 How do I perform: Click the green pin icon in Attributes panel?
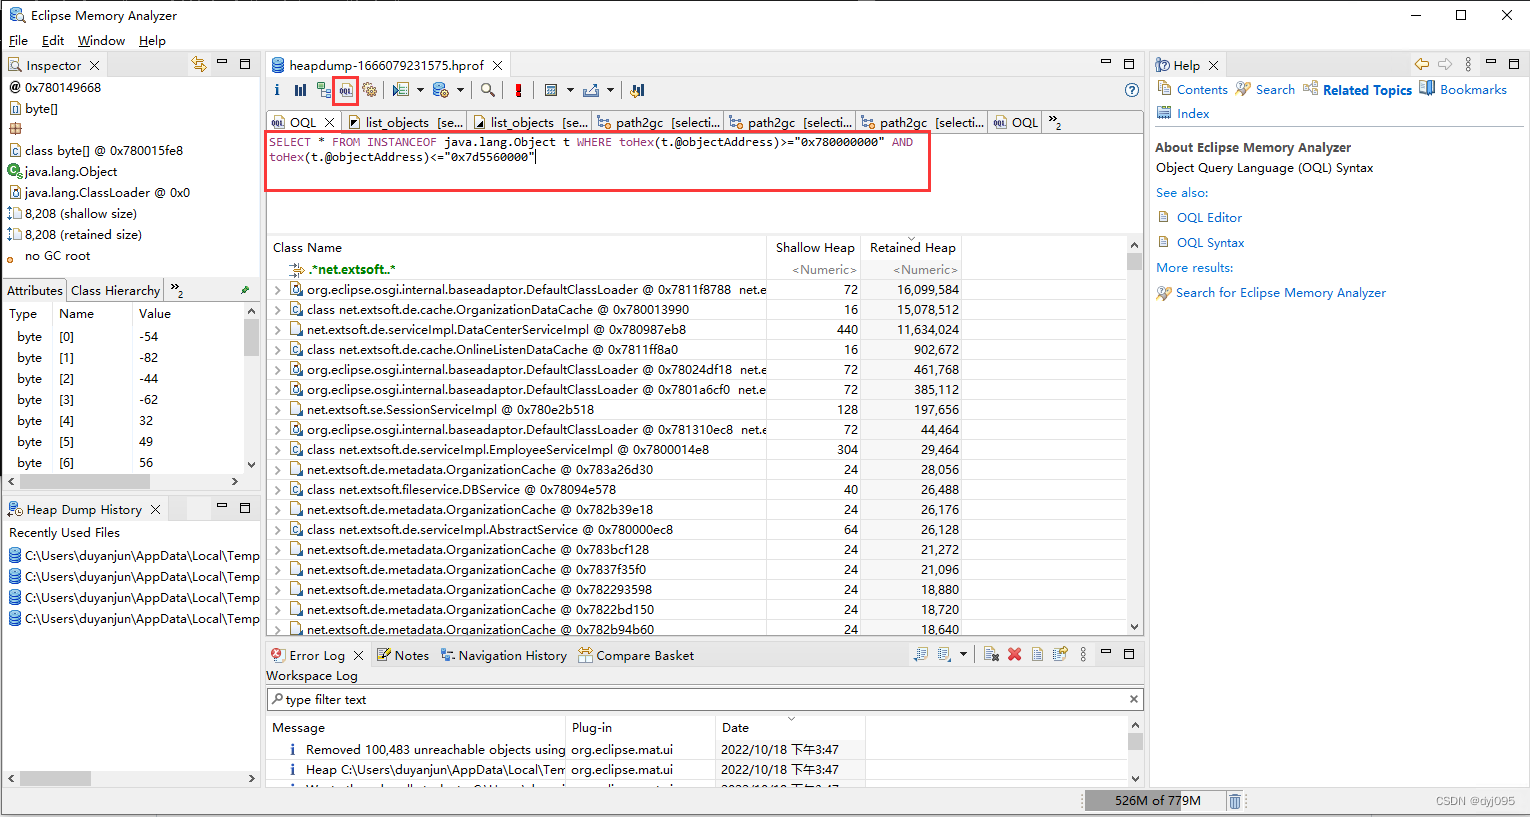pyautogui.click(x=245, y=290)
